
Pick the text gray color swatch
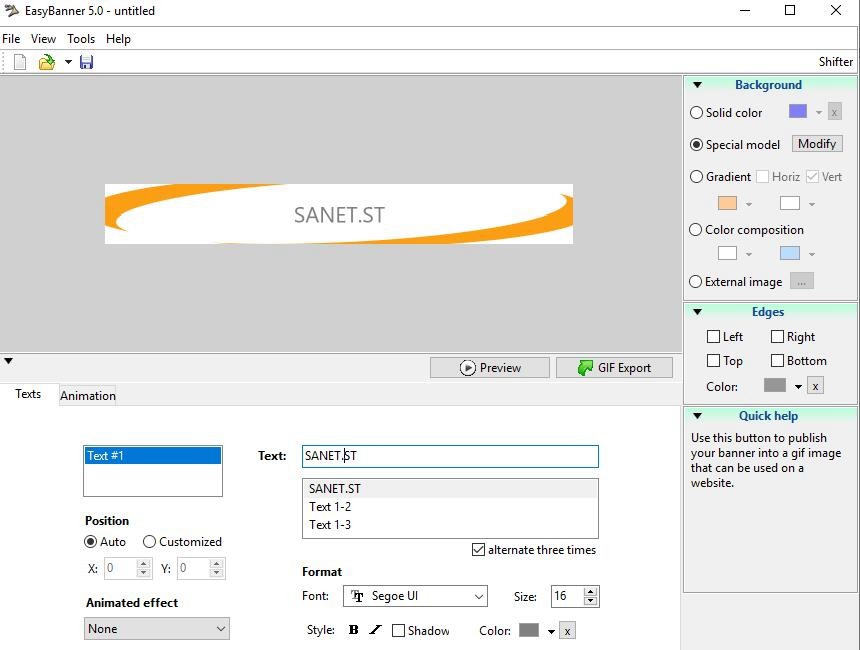coord(529,630)
